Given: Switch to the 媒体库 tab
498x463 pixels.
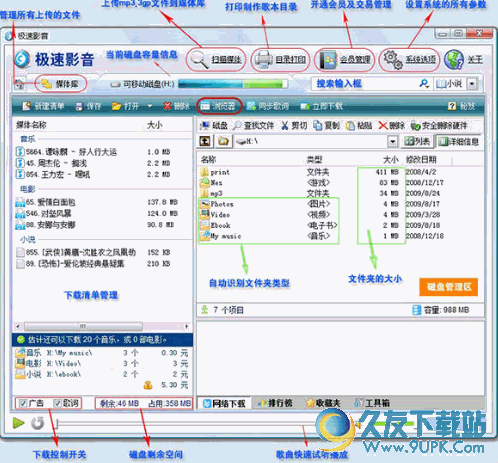Looking at the screenshot, I should 60,84.
